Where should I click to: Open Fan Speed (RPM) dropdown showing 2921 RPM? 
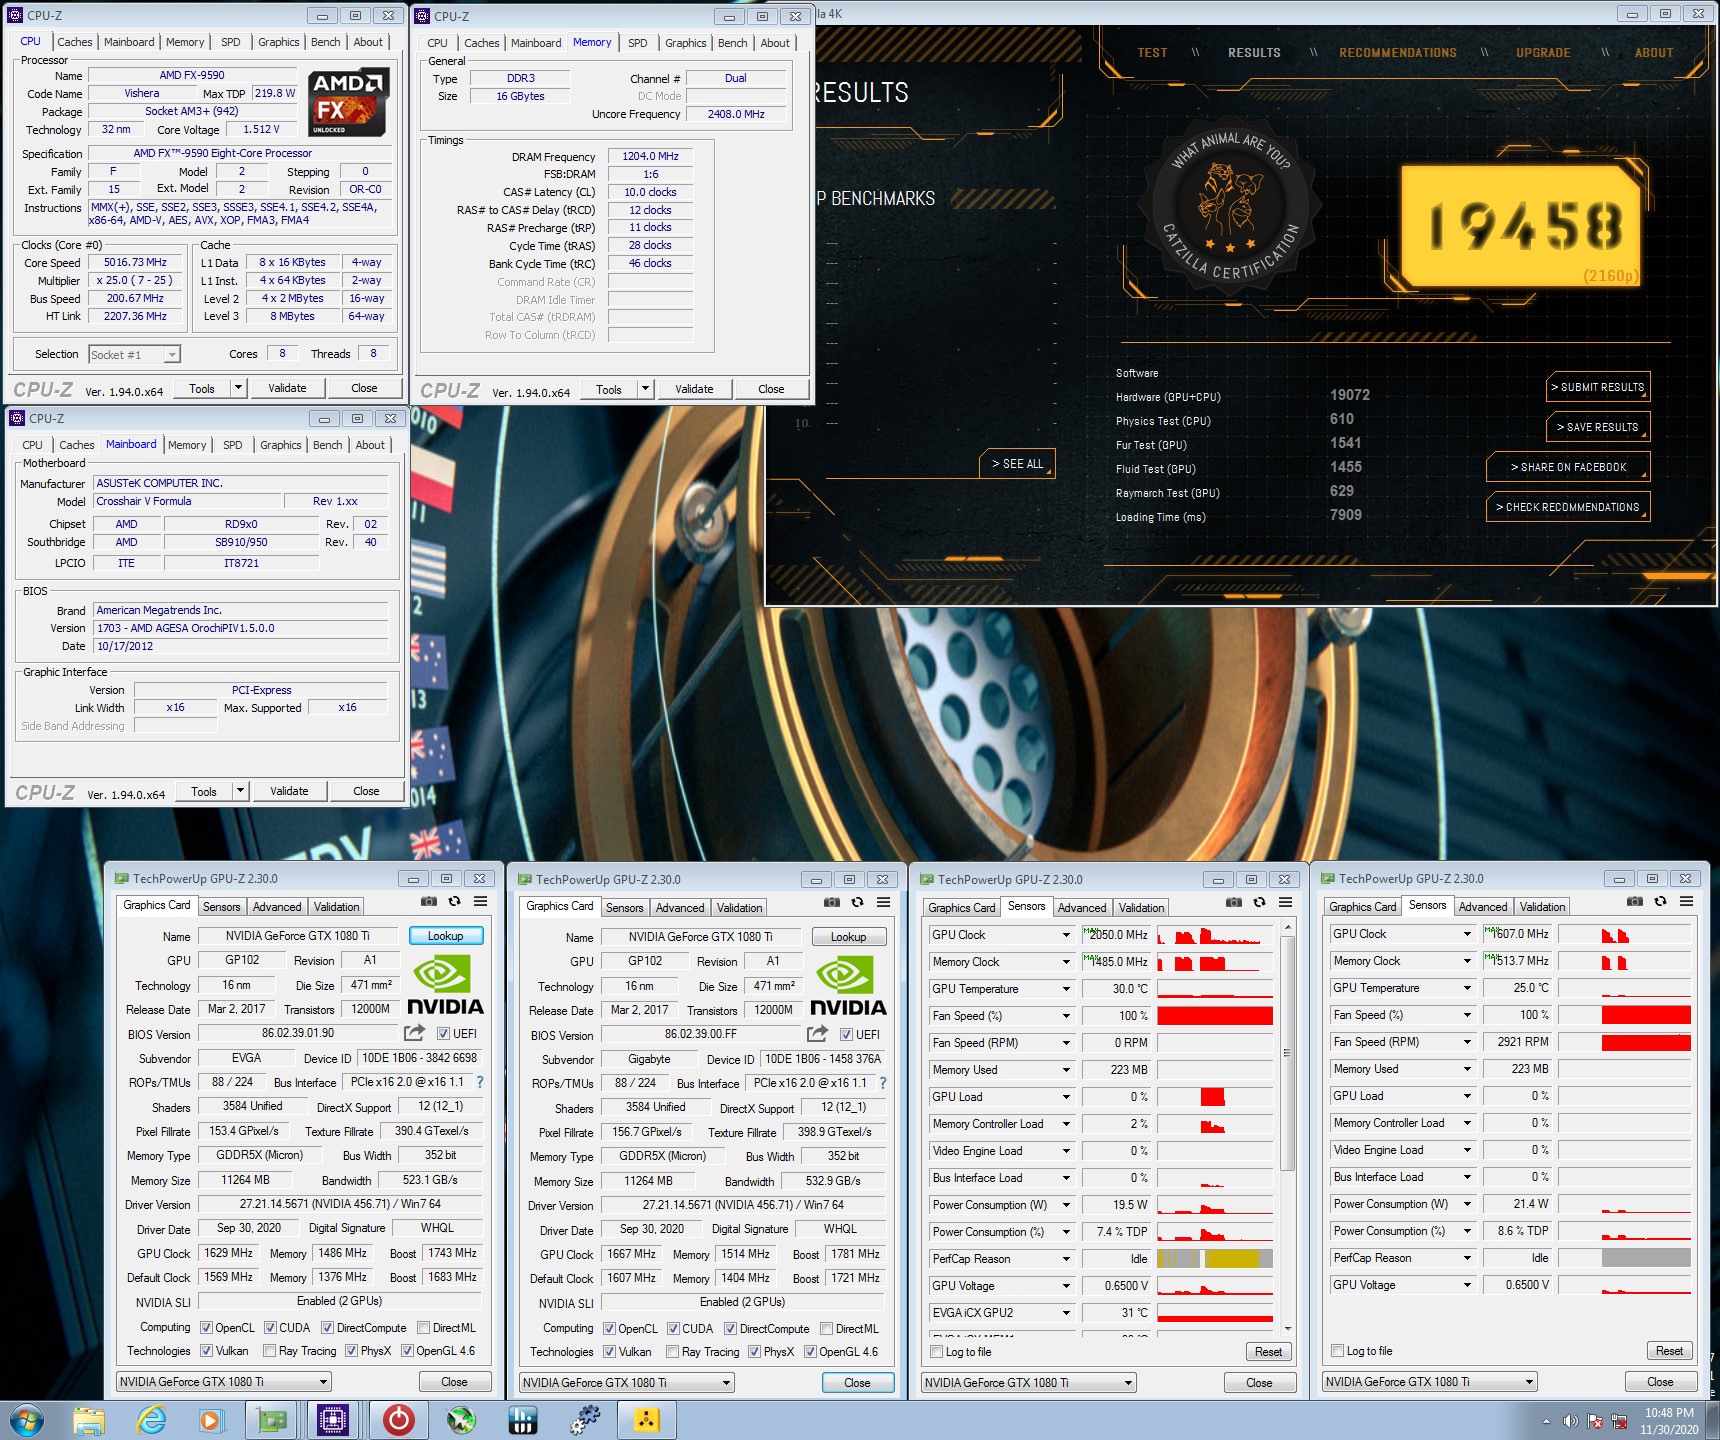point(1467,1042)
